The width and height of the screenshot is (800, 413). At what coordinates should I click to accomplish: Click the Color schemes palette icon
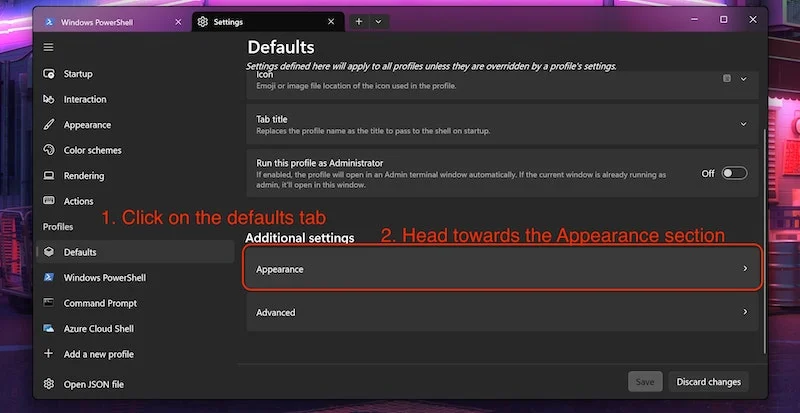(49, 150)
